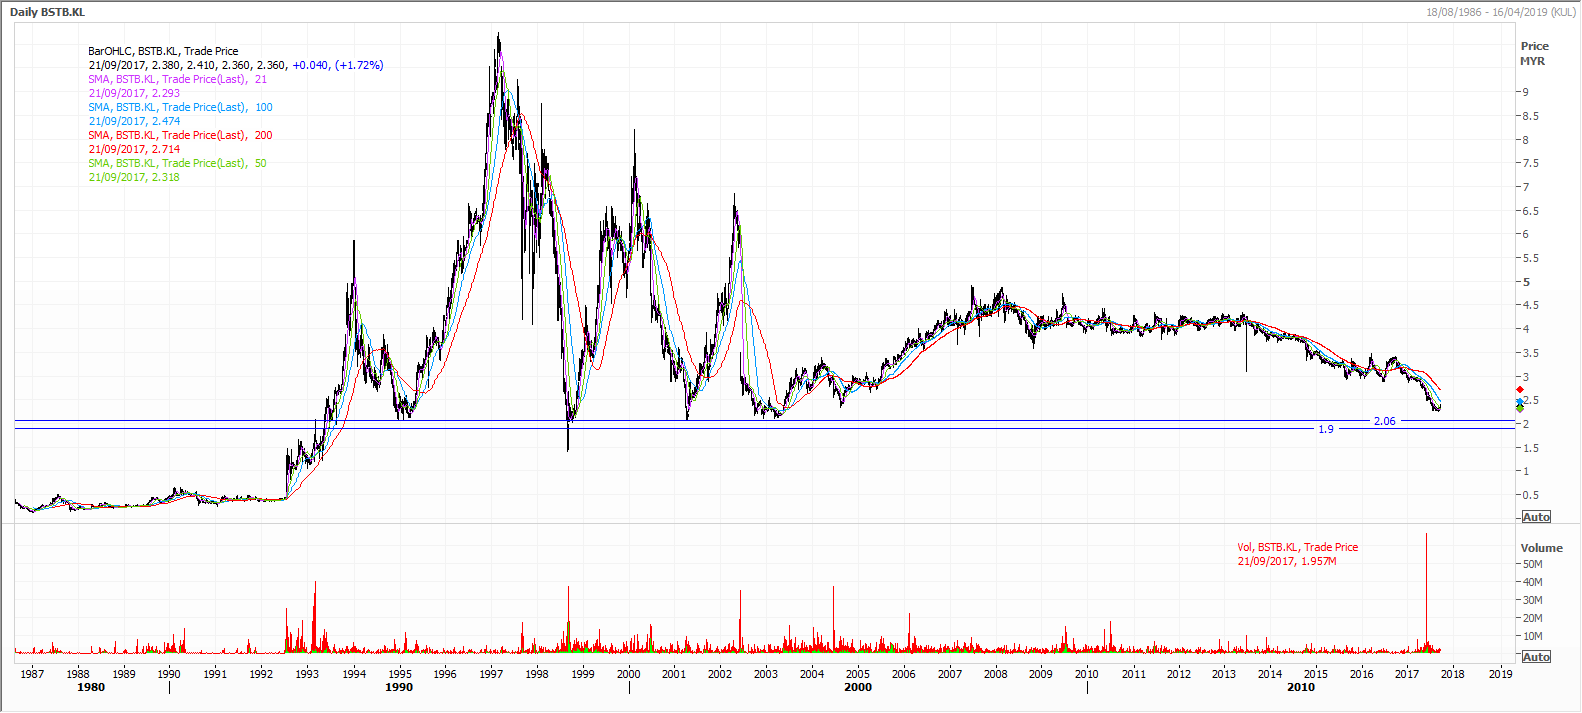The image size is (1582, 713).
Task: Click the Daily BSTB.KL chart title
Action: (47, 12)
